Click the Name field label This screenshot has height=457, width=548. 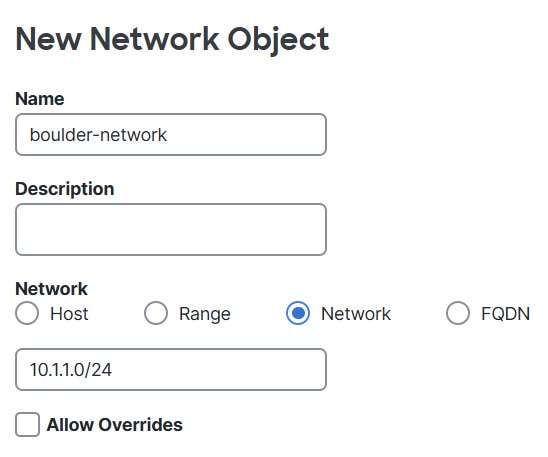tap(40, 99)
